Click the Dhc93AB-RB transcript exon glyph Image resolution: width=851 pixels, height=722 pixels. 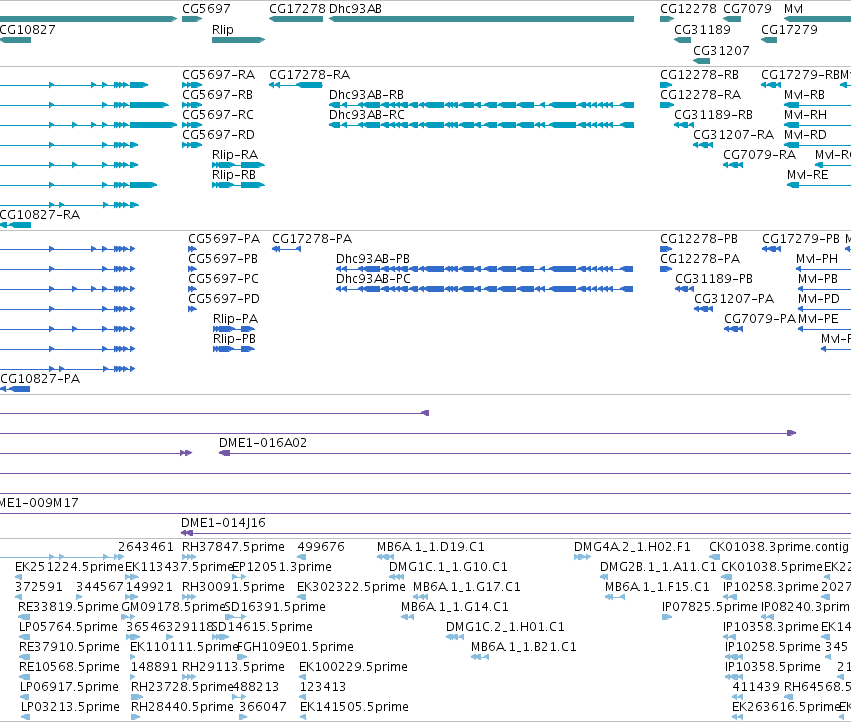(x=481, y=105)
